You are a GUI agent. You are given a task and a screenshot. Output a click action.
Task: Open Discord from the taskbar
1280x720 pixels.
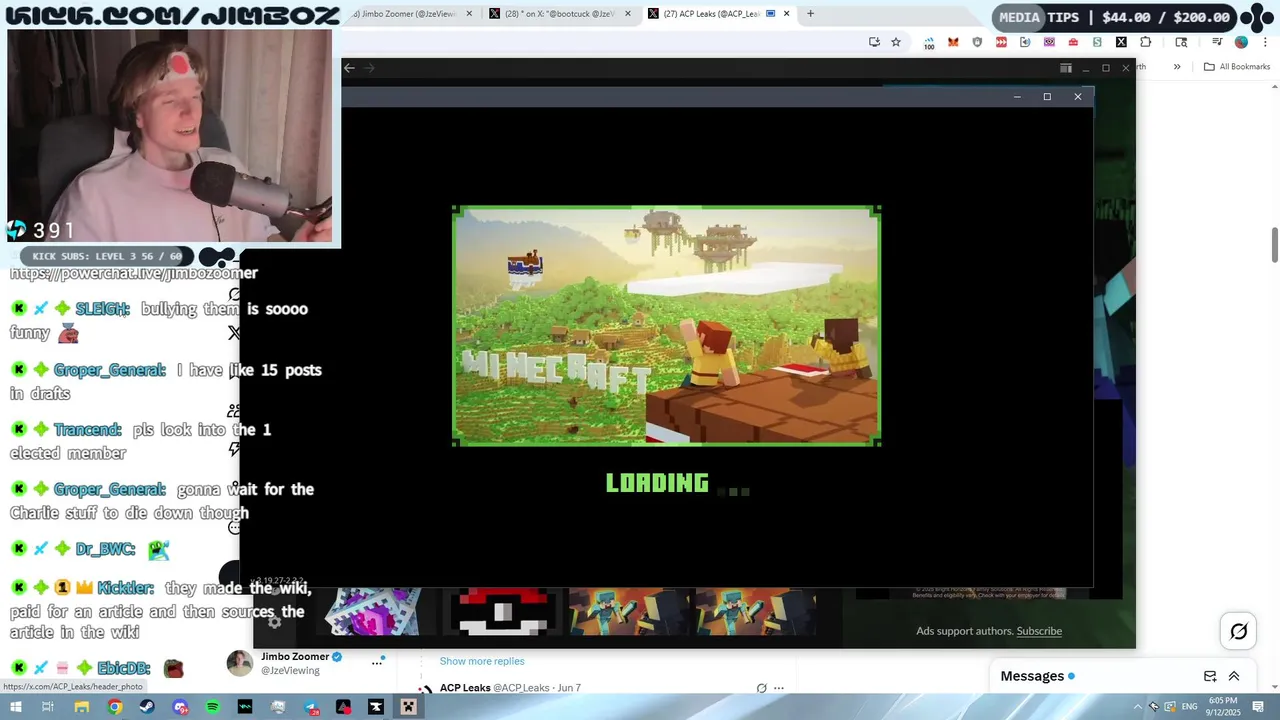tap(180, 707)
